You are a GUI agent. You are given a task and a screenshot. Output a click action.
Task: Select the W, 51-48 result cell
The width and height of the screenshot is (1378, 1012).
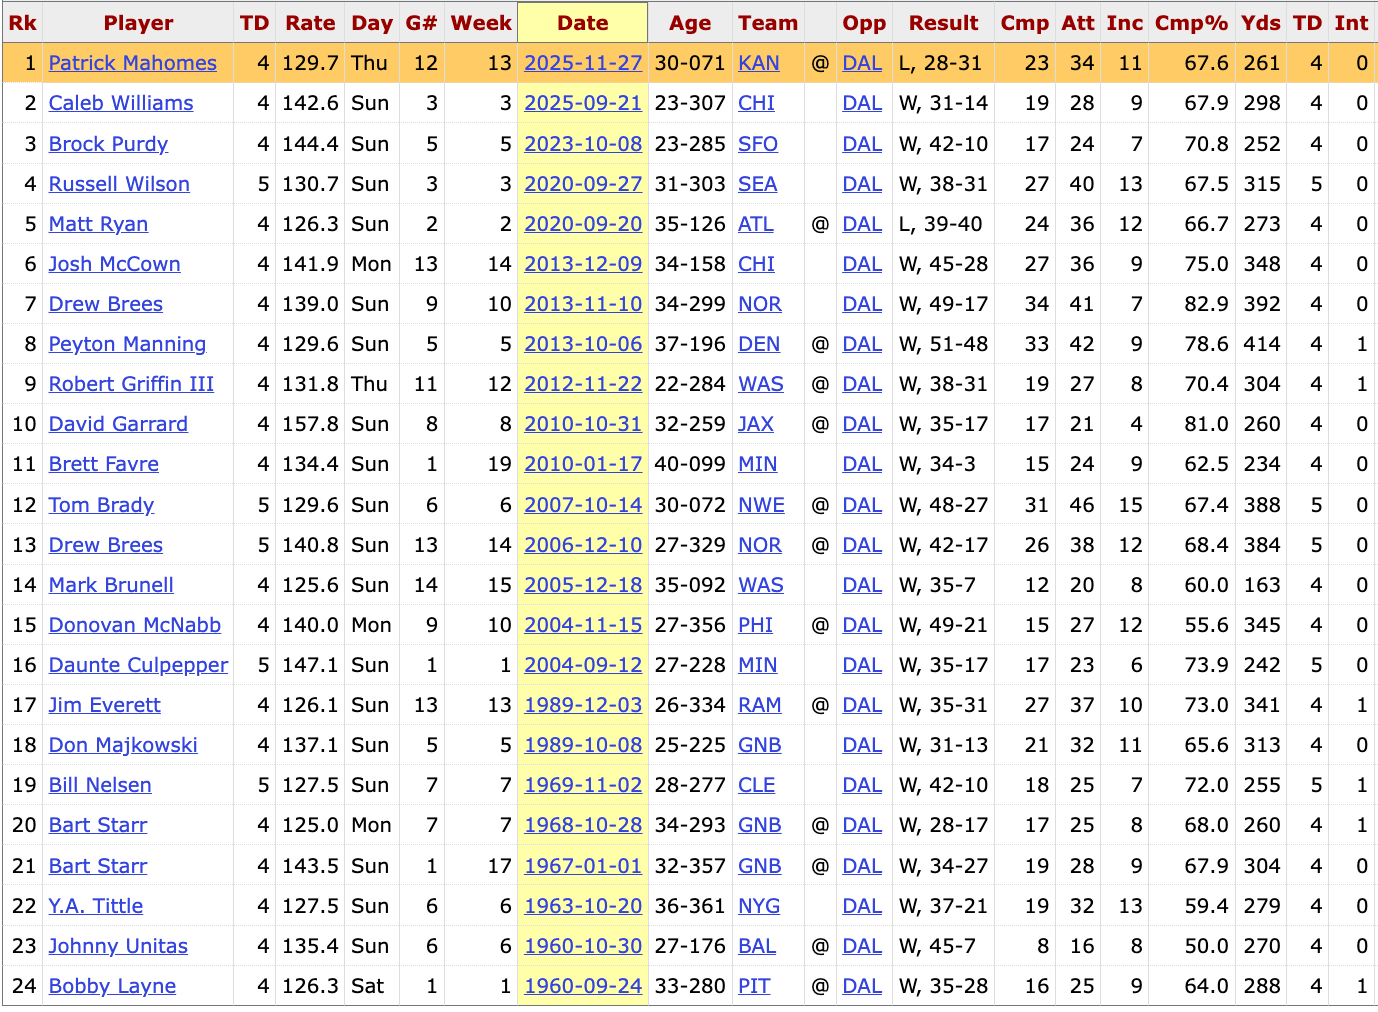tap(943, 344)
